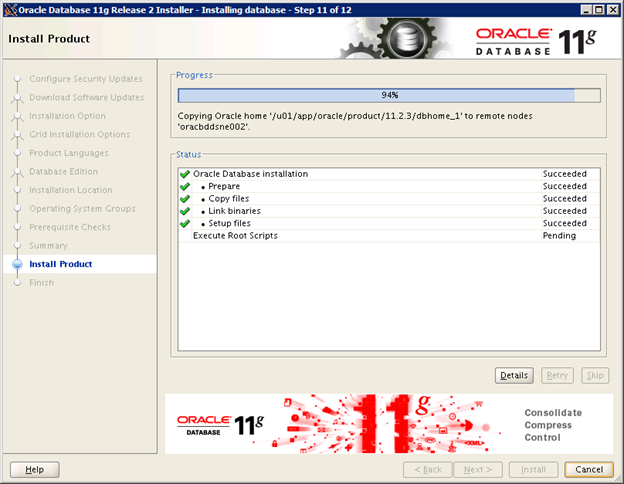Click the 94% progress bar

point(389,95)
